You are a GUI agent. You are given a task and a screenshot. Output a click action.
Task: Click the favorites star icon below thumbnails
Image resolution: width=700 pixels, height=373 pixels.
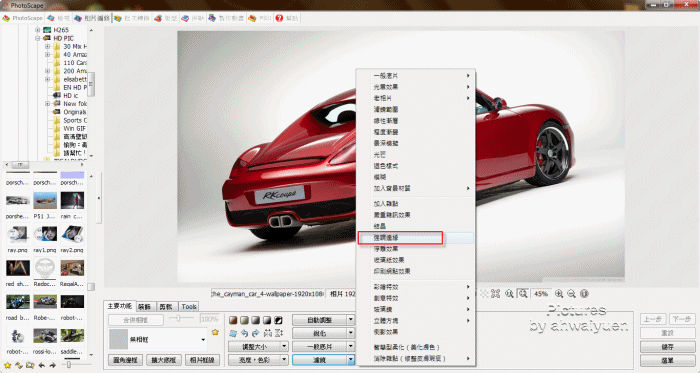pos(8,365)
